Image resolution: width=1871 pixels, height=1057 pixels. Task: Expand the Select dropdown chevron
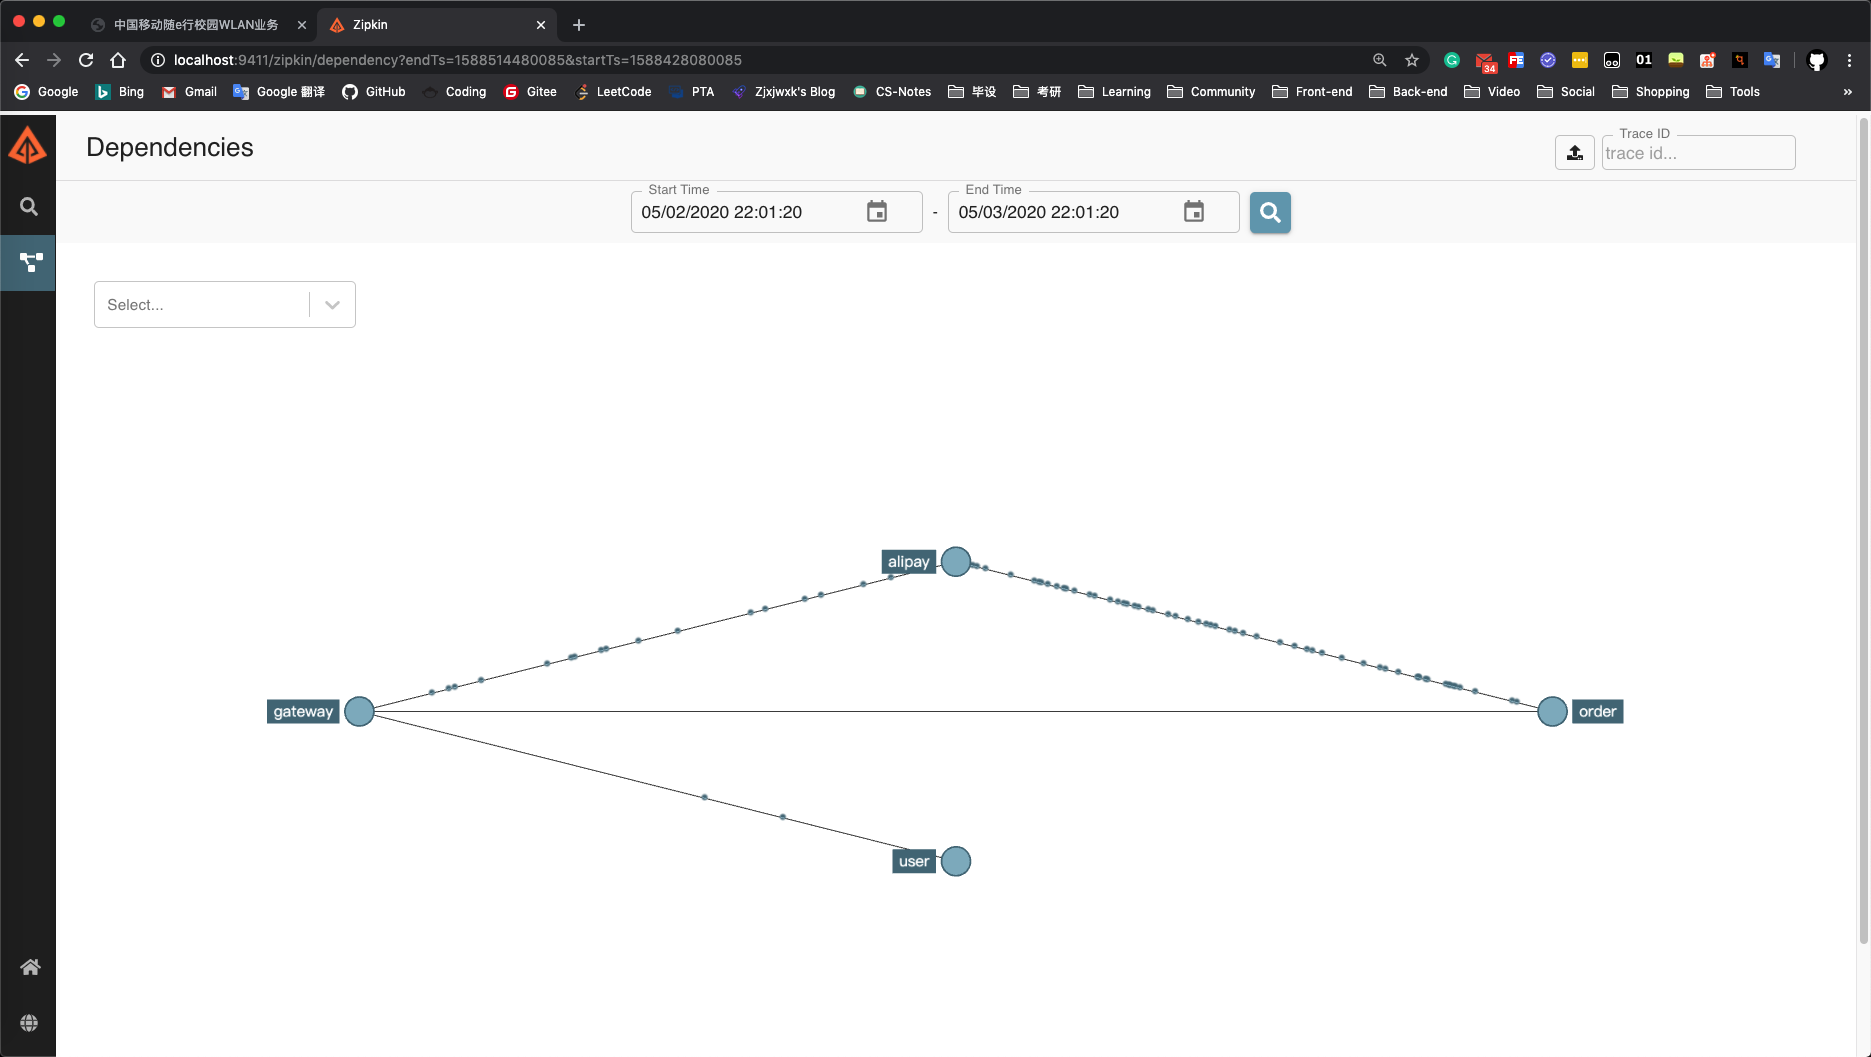333,305
